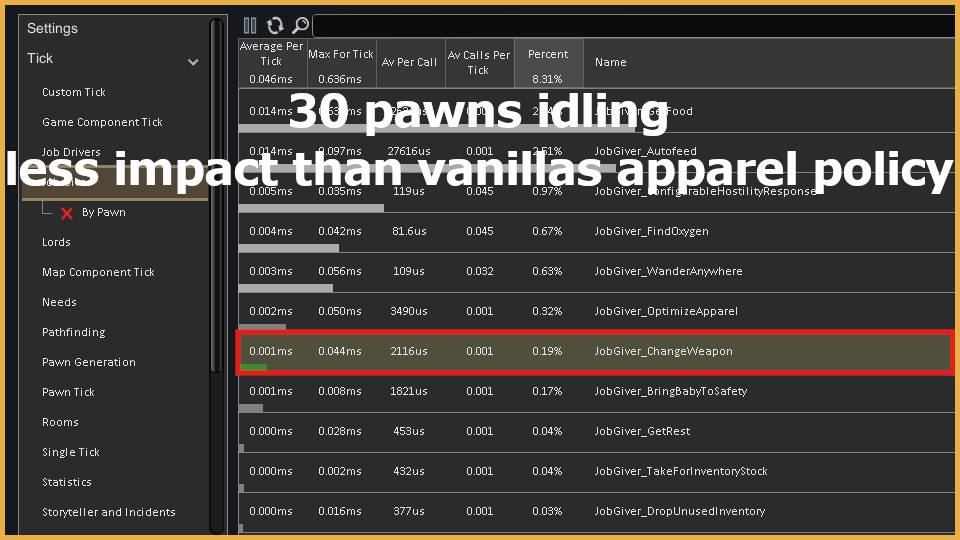
Task: Select JobGiver_FindOxygen row
Action: 596,231
